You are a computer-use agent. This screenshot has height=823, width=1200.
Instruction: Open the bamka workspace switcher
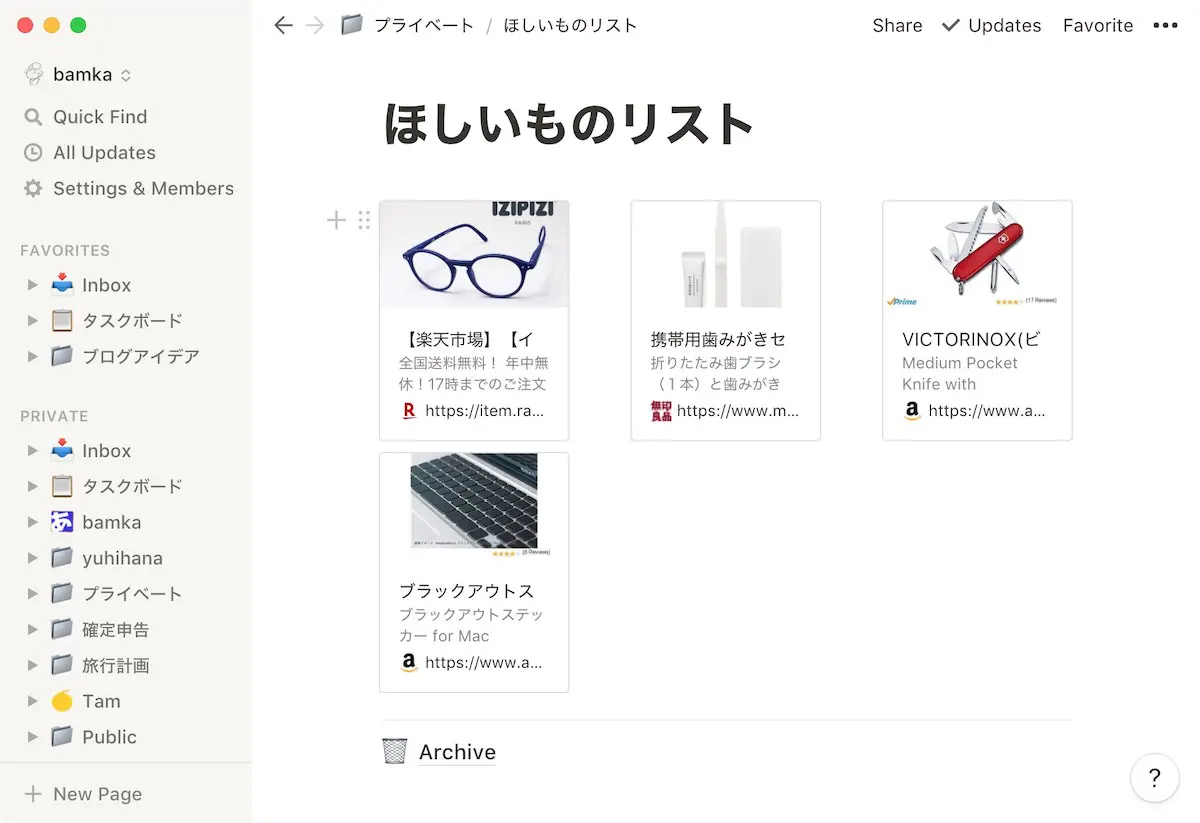(78, 74)
